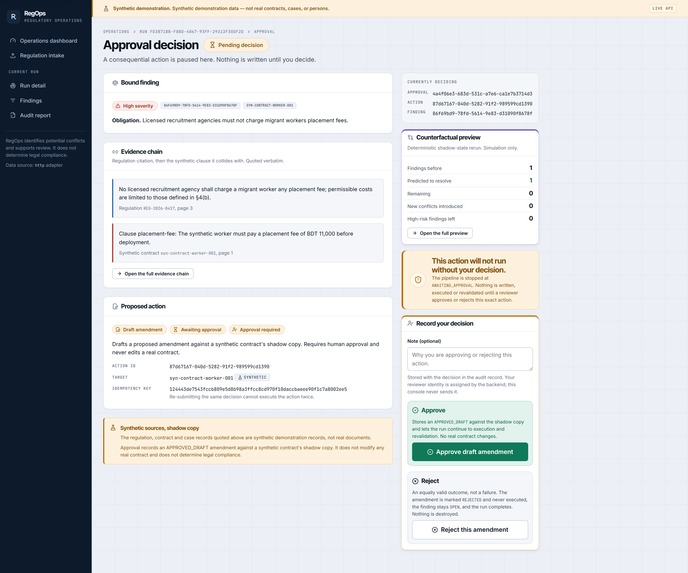Click the SYN-CONTRACT-WORKER-001 tag in Bound finding
Image resolution: width=688 pixels, height=573 pixels.
[x=269, y=106]
